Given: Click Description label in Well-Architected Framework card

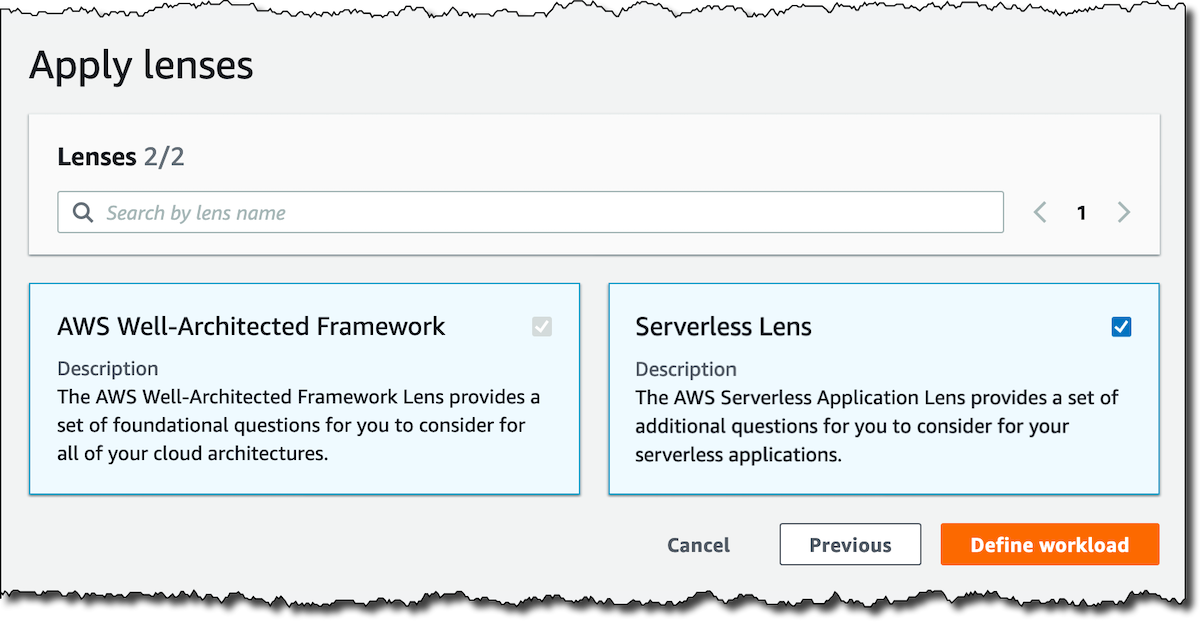Looking at the screenshot, I should tap(107, 369).
